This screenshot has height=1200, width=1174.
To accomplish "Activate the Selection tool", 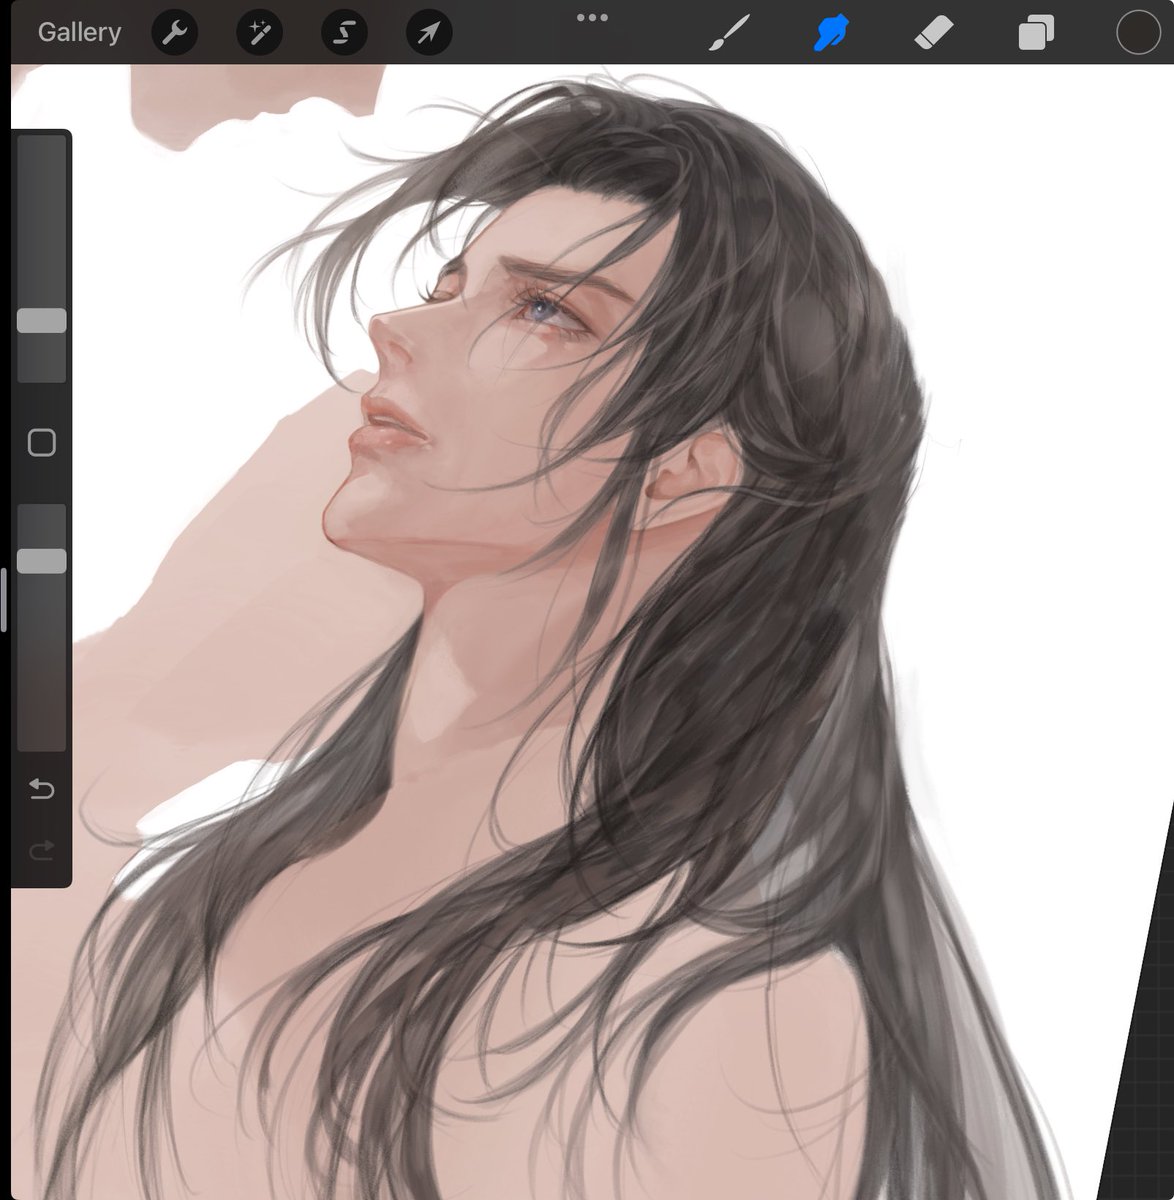I will click(344, 33).
